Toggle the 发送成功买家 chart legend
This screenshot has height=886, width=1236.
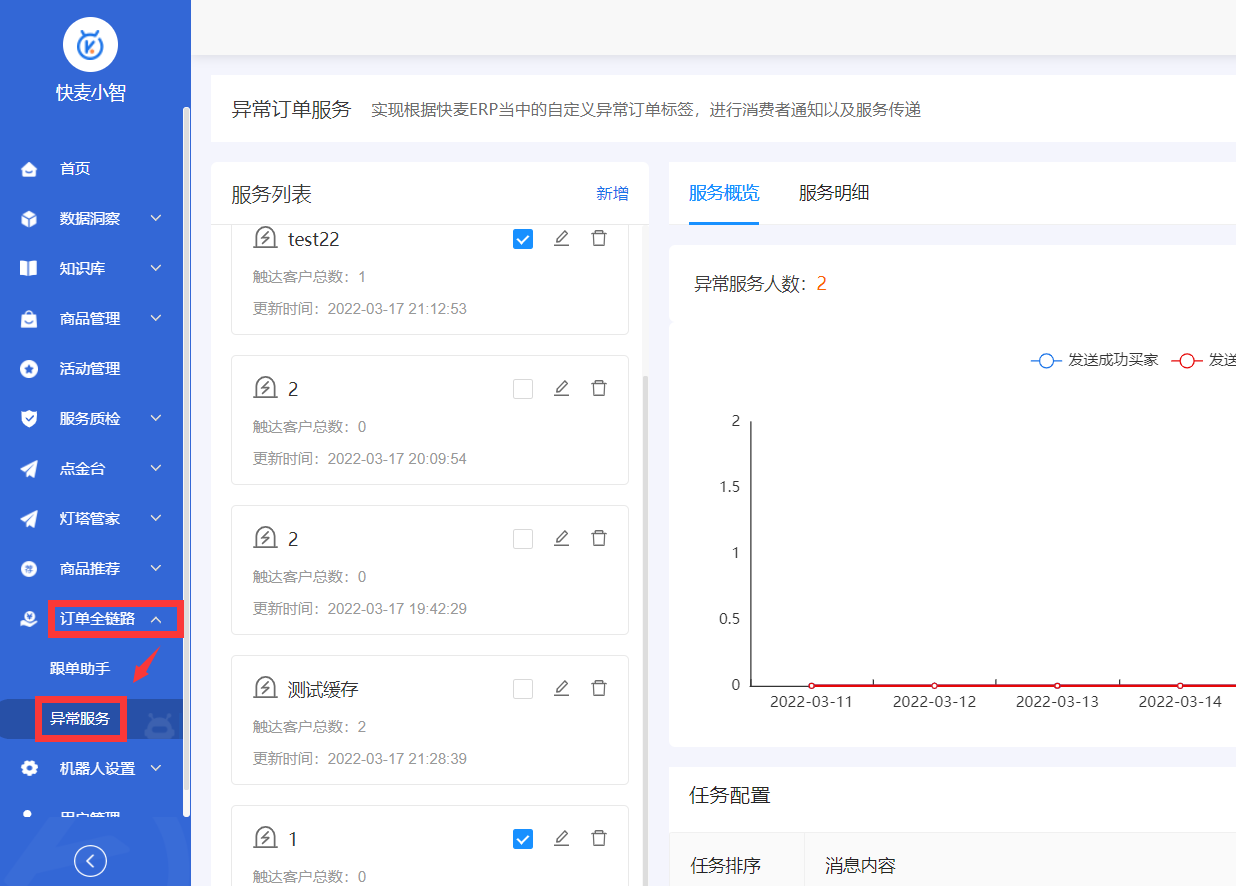point(1094,360)
